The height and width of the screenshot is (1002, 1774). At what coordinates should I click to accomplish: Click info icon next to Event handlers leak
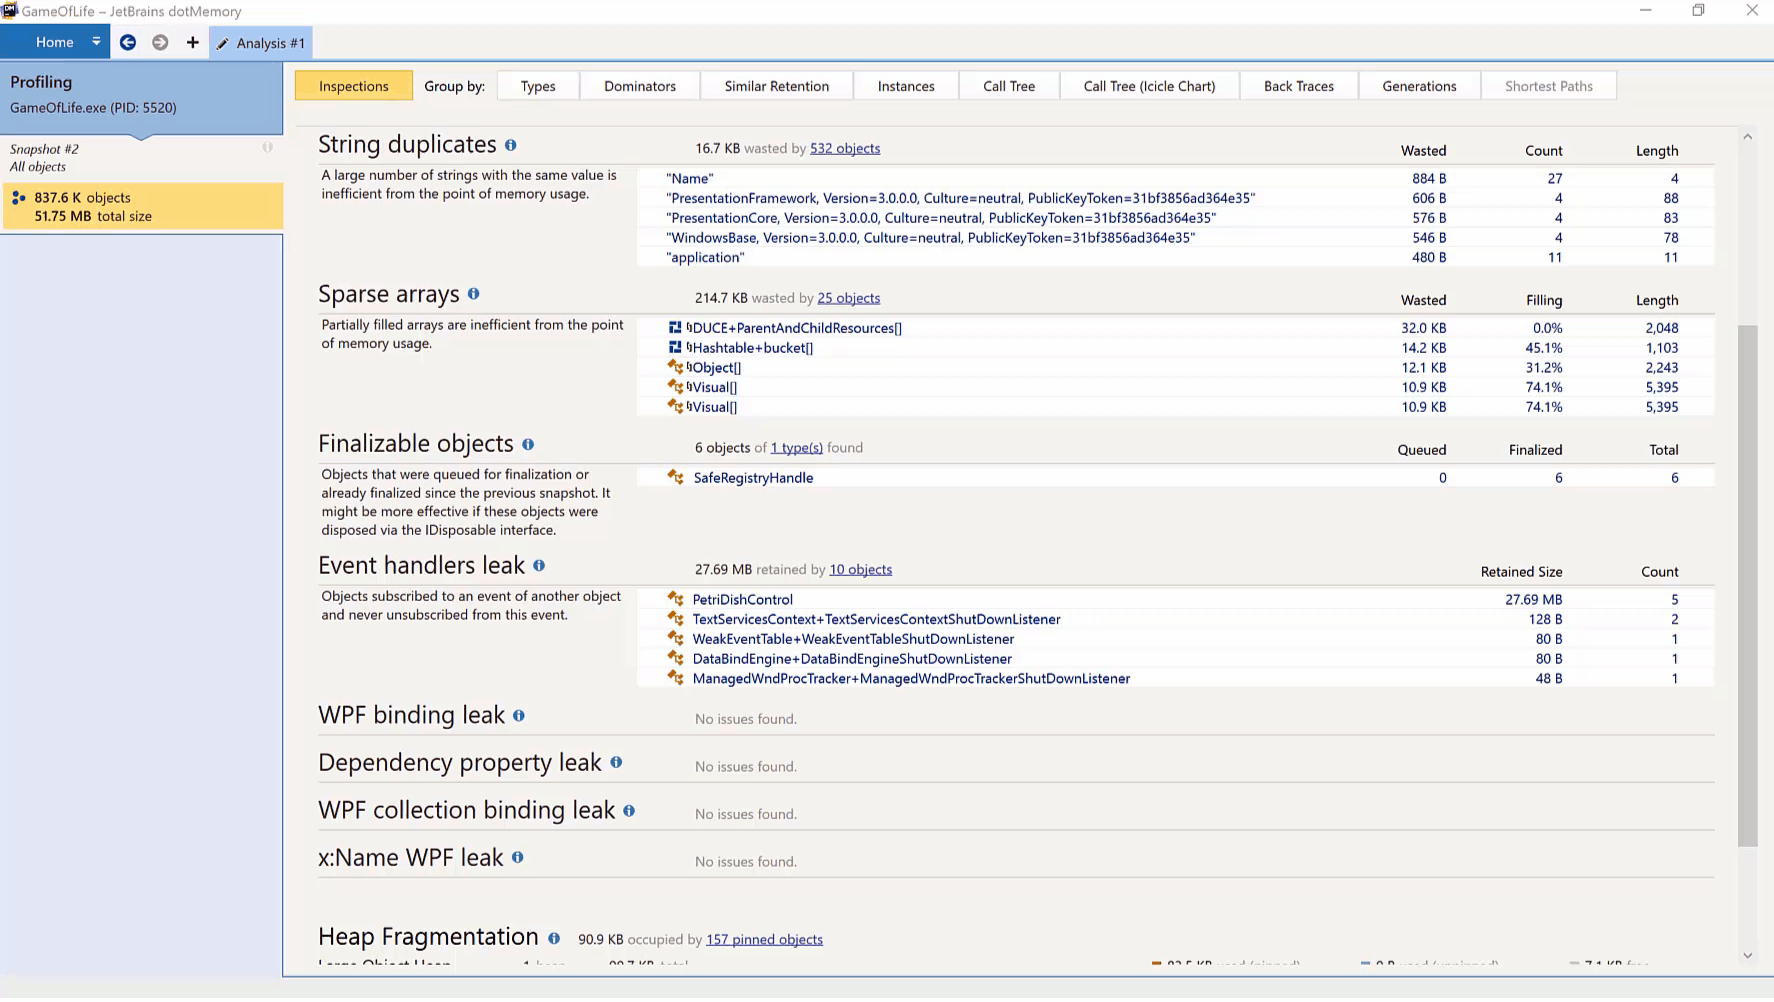pos(539,566)
